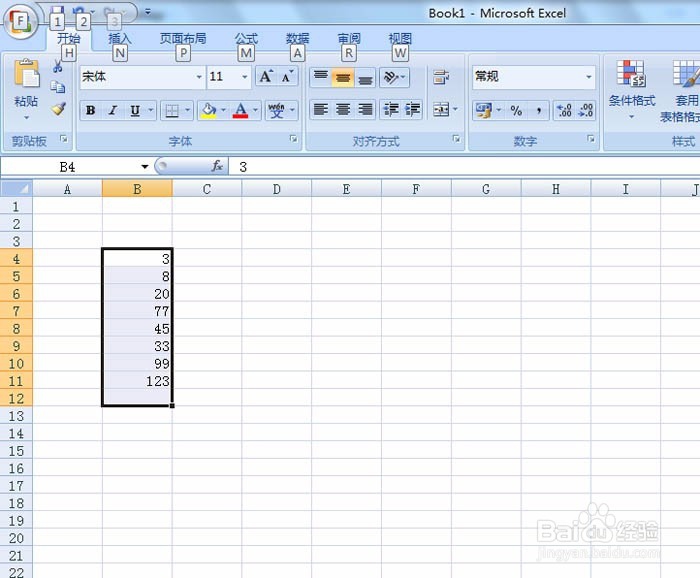Image resolution: width=700 pixels, height=578 pixels.
Task: Apply red font color A
Action: click(240, 110)
